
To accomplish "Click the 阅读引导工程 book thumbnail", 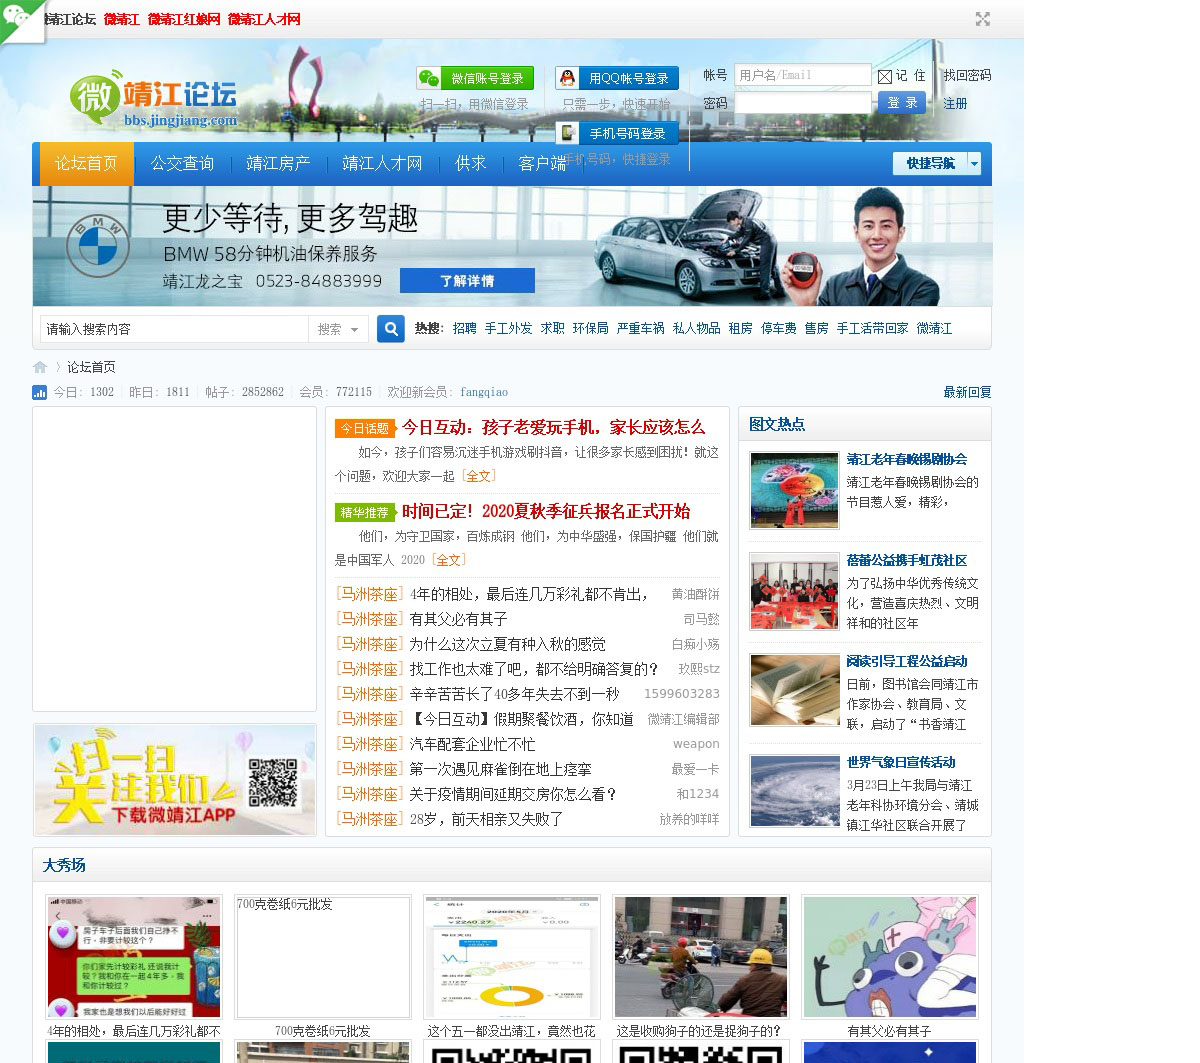I will (x=795, y=691).
